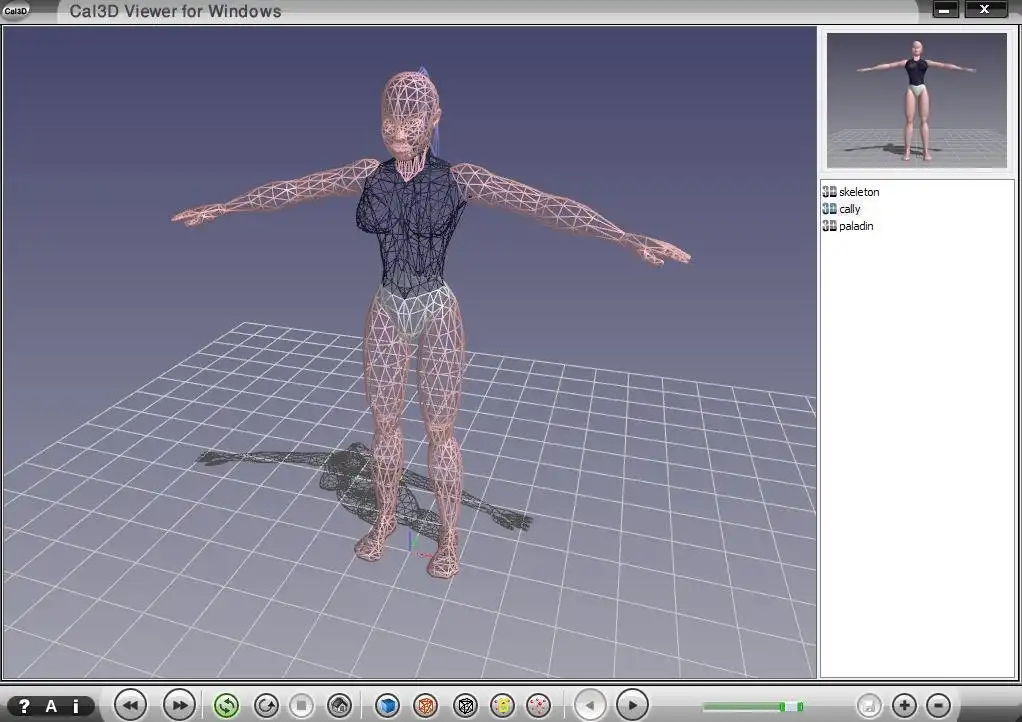Click the rewind double-arrow button
The height and width of the screenshot is (722, 1022).
(130, 705)
